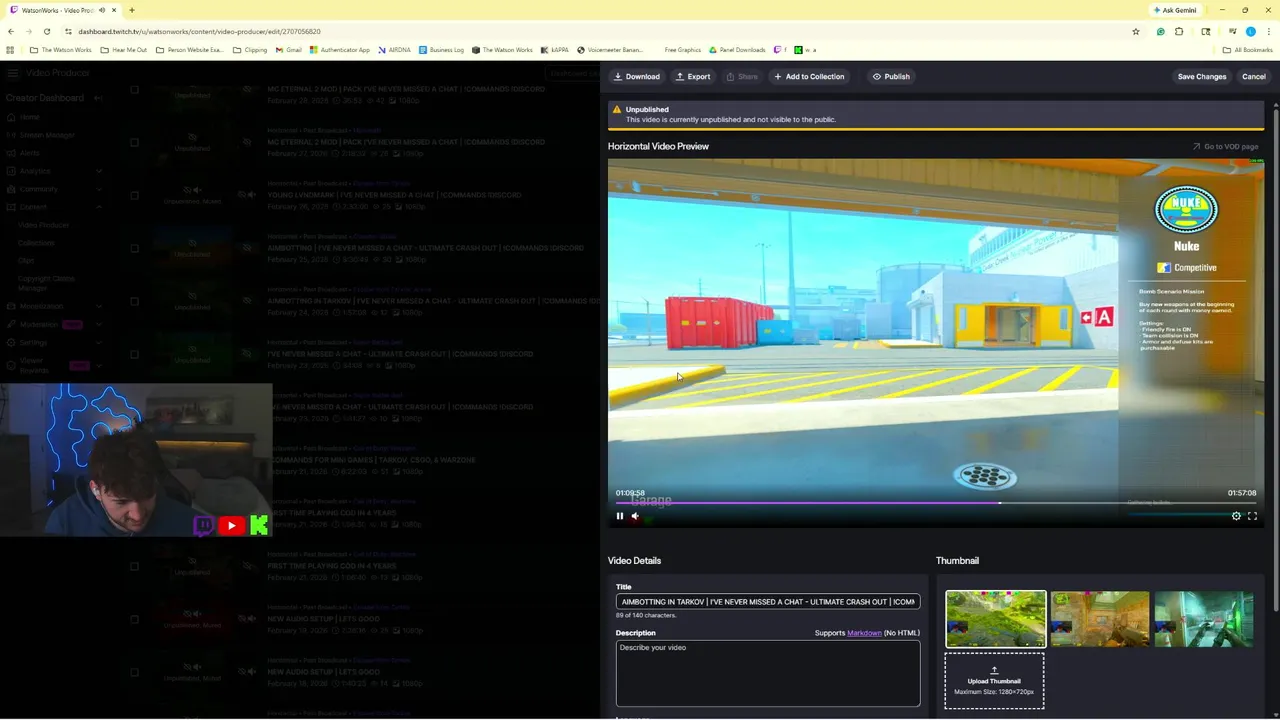Tick checkbox for YOUNG LVNDMARK video

(x=134, y=195)
